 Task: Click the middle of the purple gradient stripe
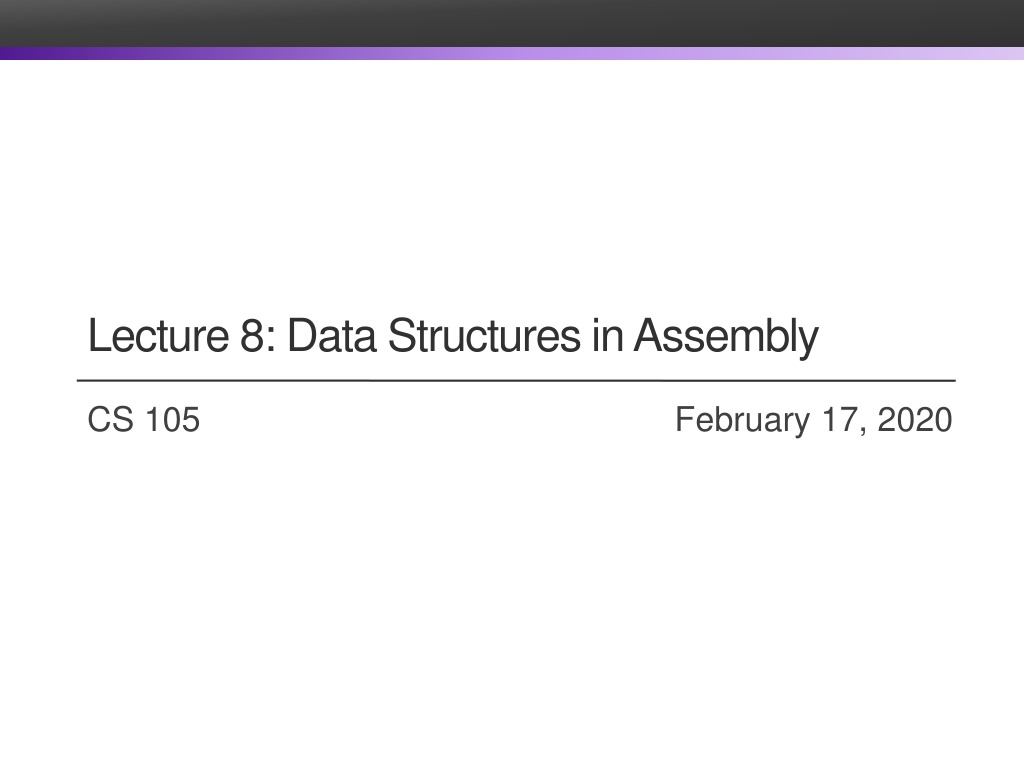pyautogui.click(x=512, y=54)
